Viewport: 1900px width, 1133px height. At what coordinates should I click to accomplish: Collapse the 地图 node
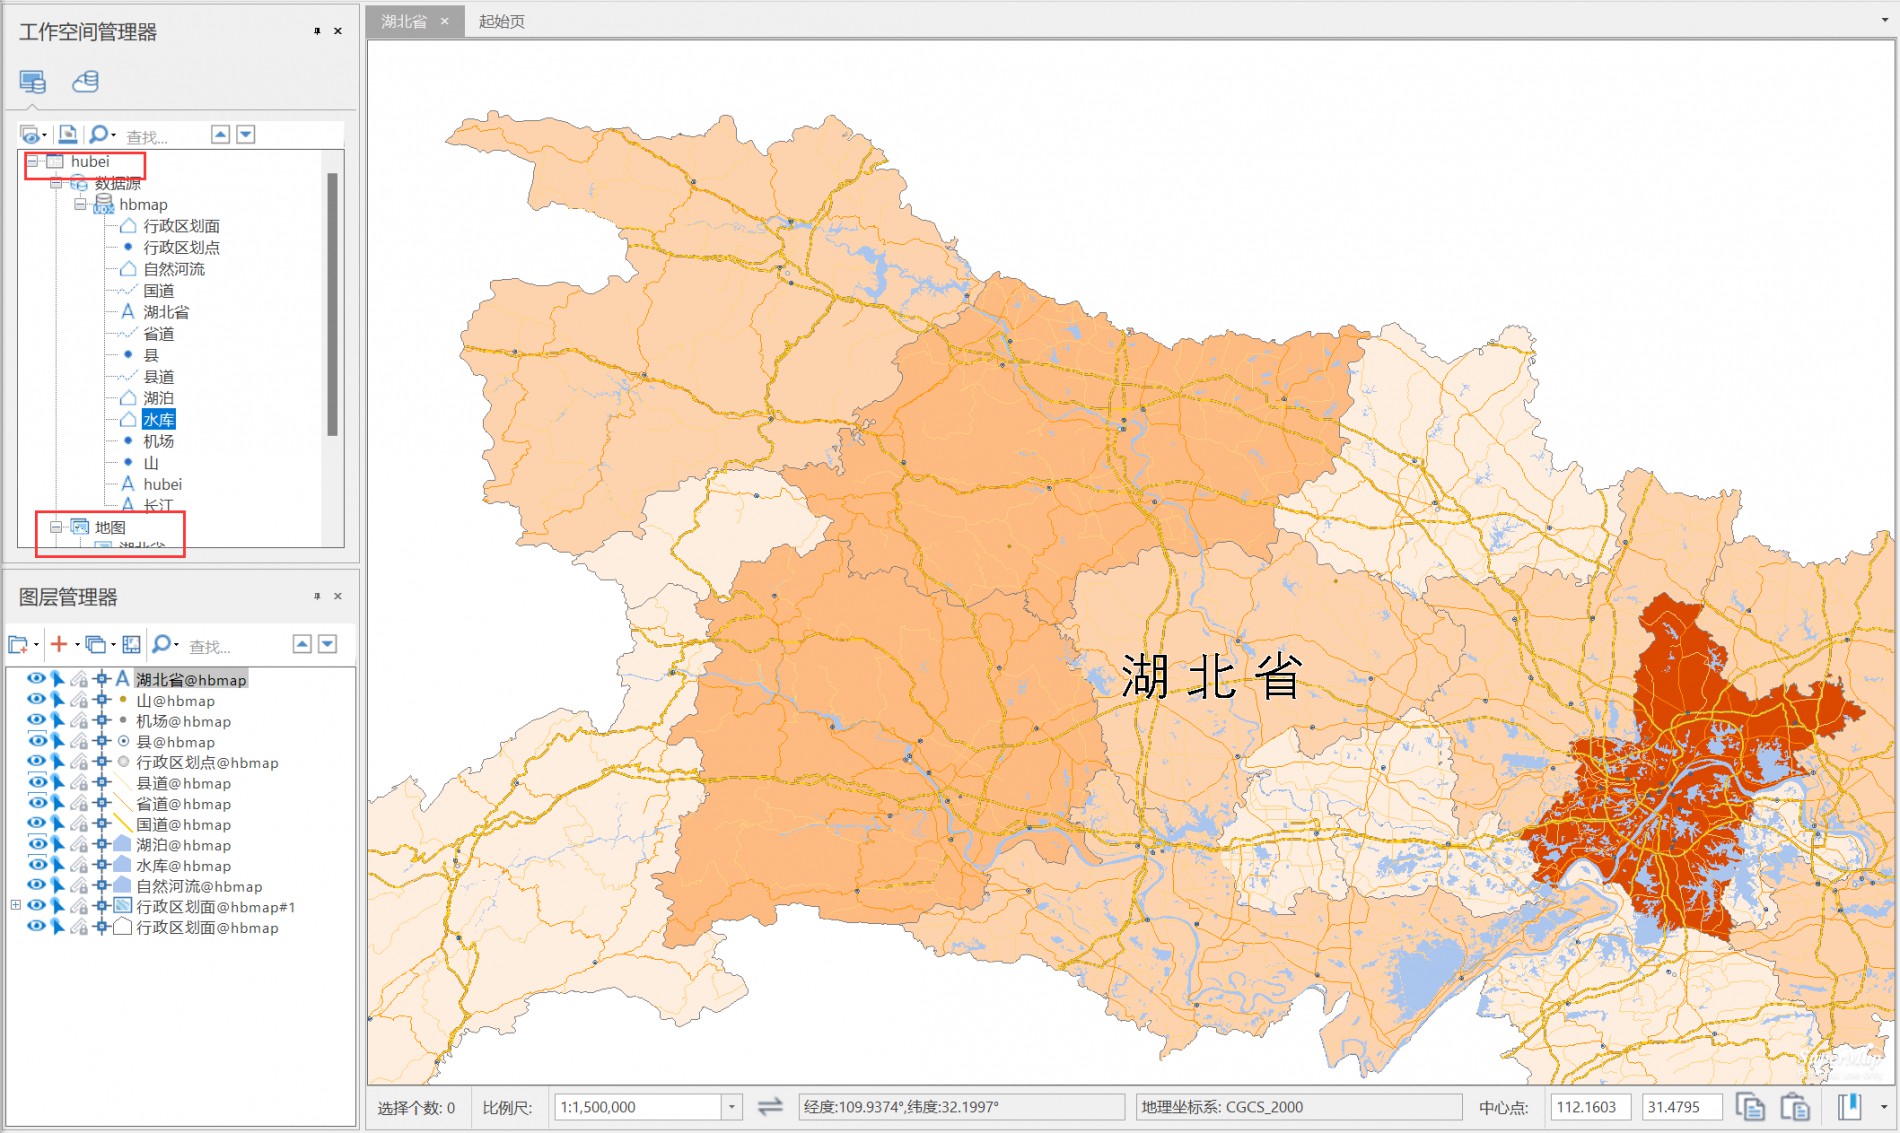coord(56,527)
